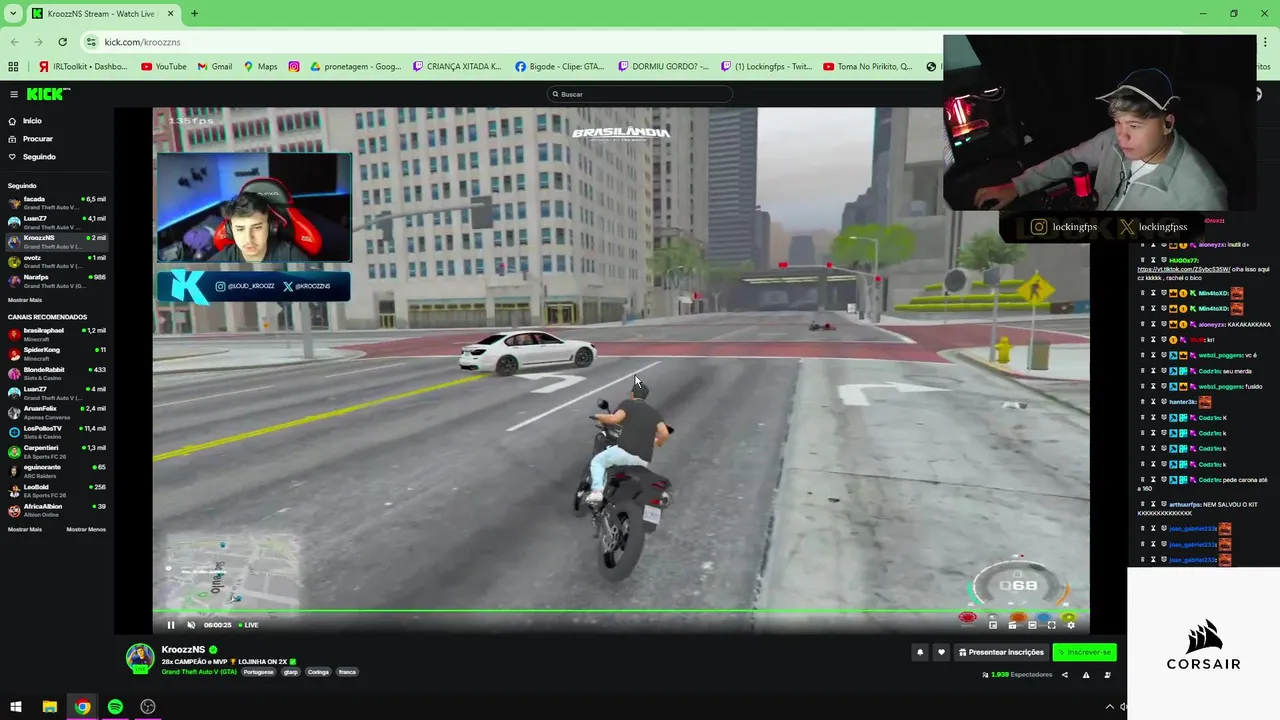This screenshot has height=720, width=1280.
Task: Open eguinorante recommended channel
Action: (57, 470)
